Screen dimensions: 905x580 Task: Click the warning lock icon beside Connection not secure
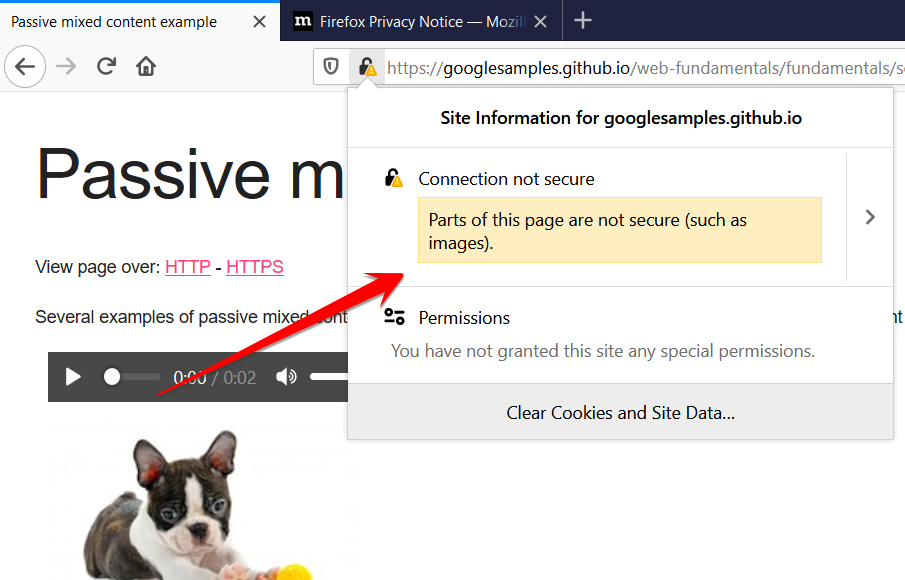point(394,177)
